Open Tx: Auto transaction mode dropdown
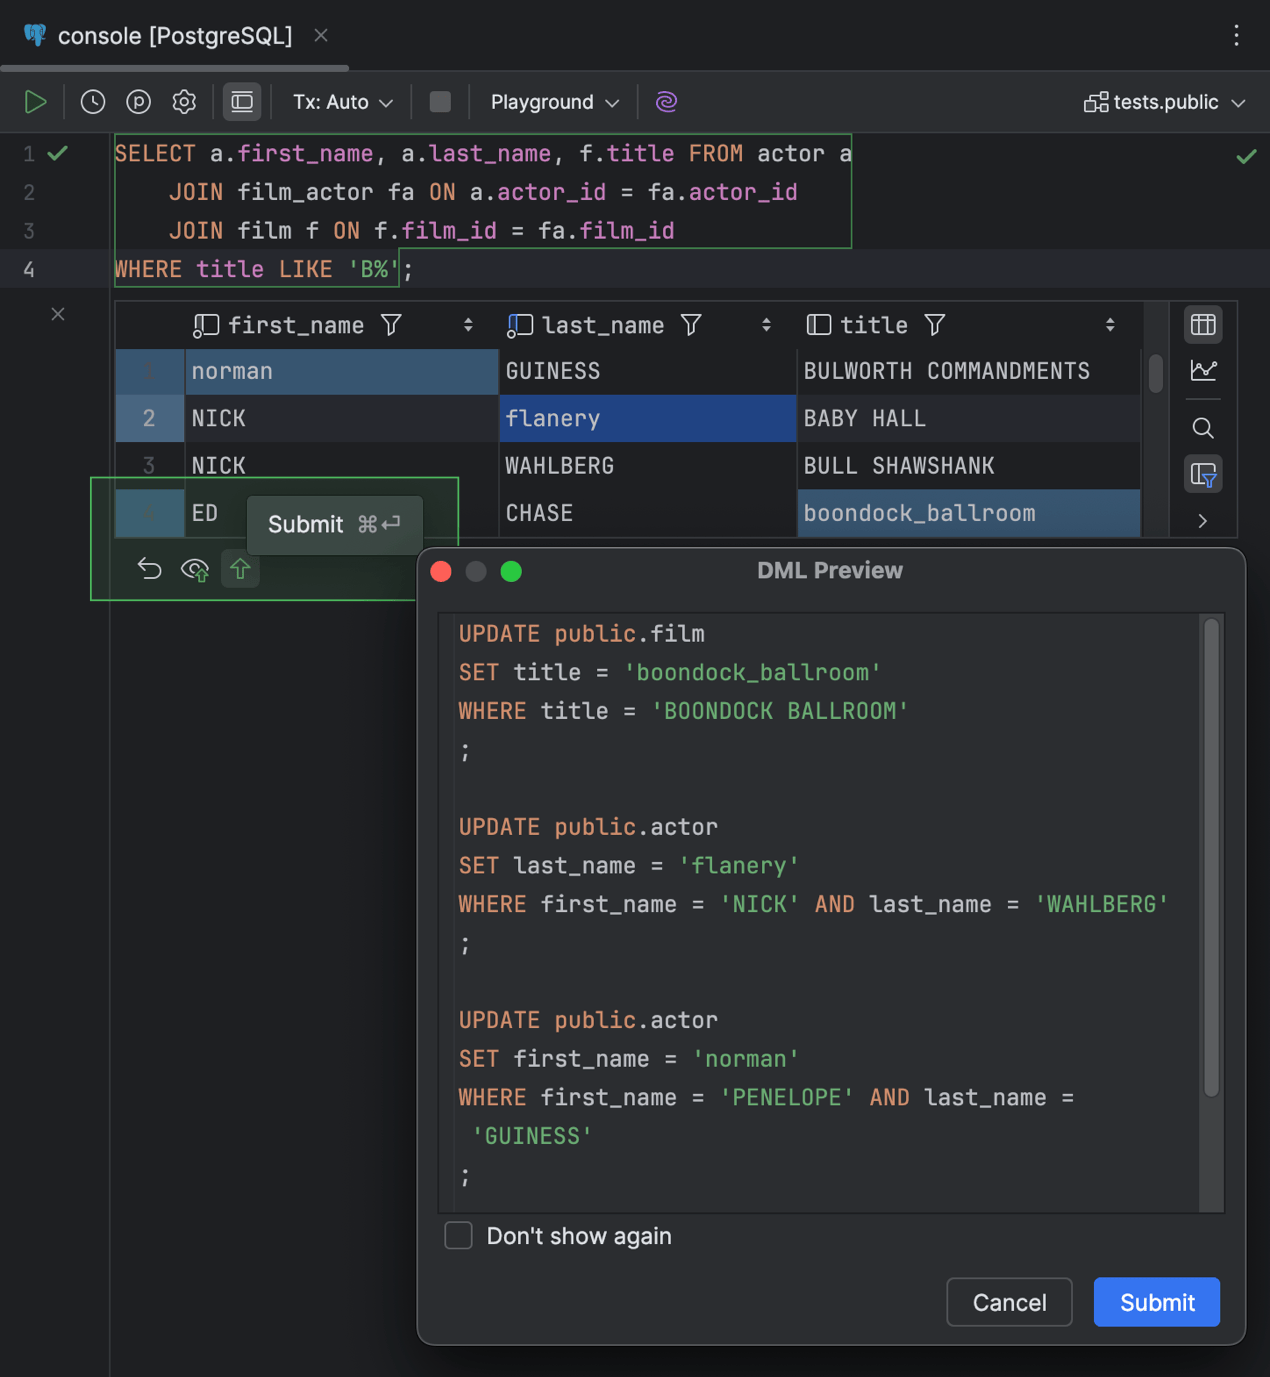 coord(342,102)
